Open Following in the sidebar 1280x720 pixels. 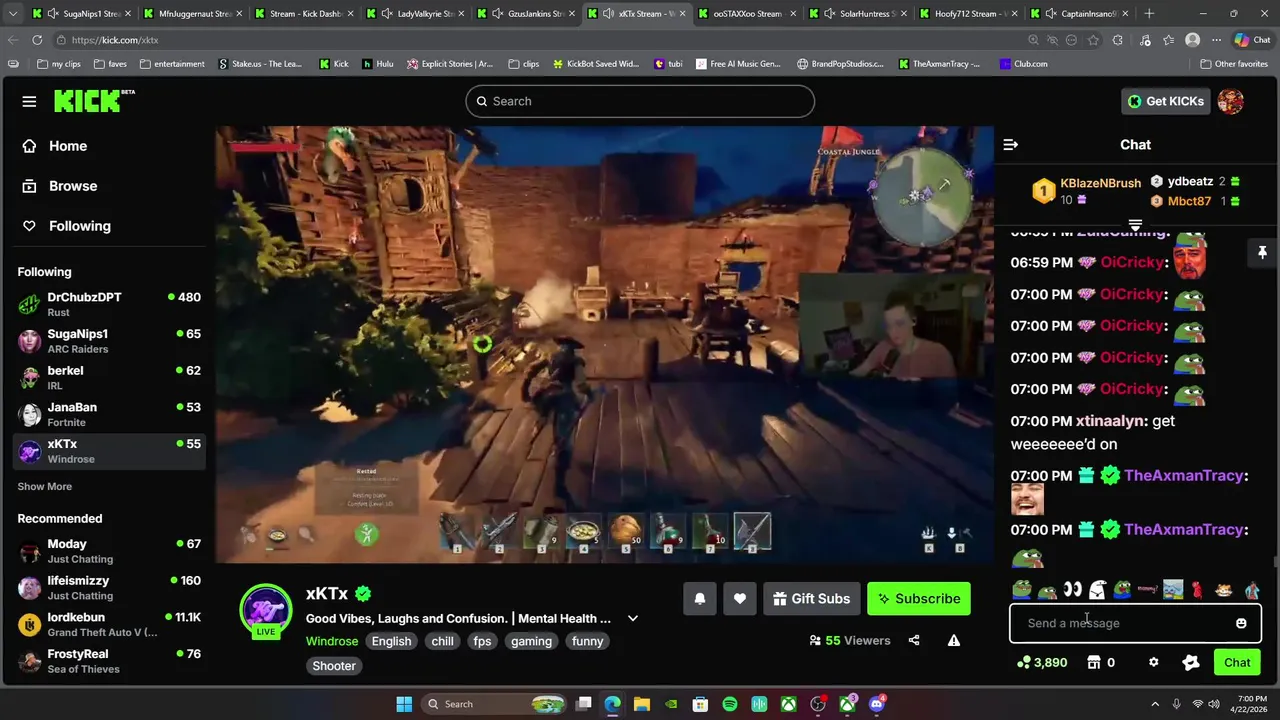point(67,226)
